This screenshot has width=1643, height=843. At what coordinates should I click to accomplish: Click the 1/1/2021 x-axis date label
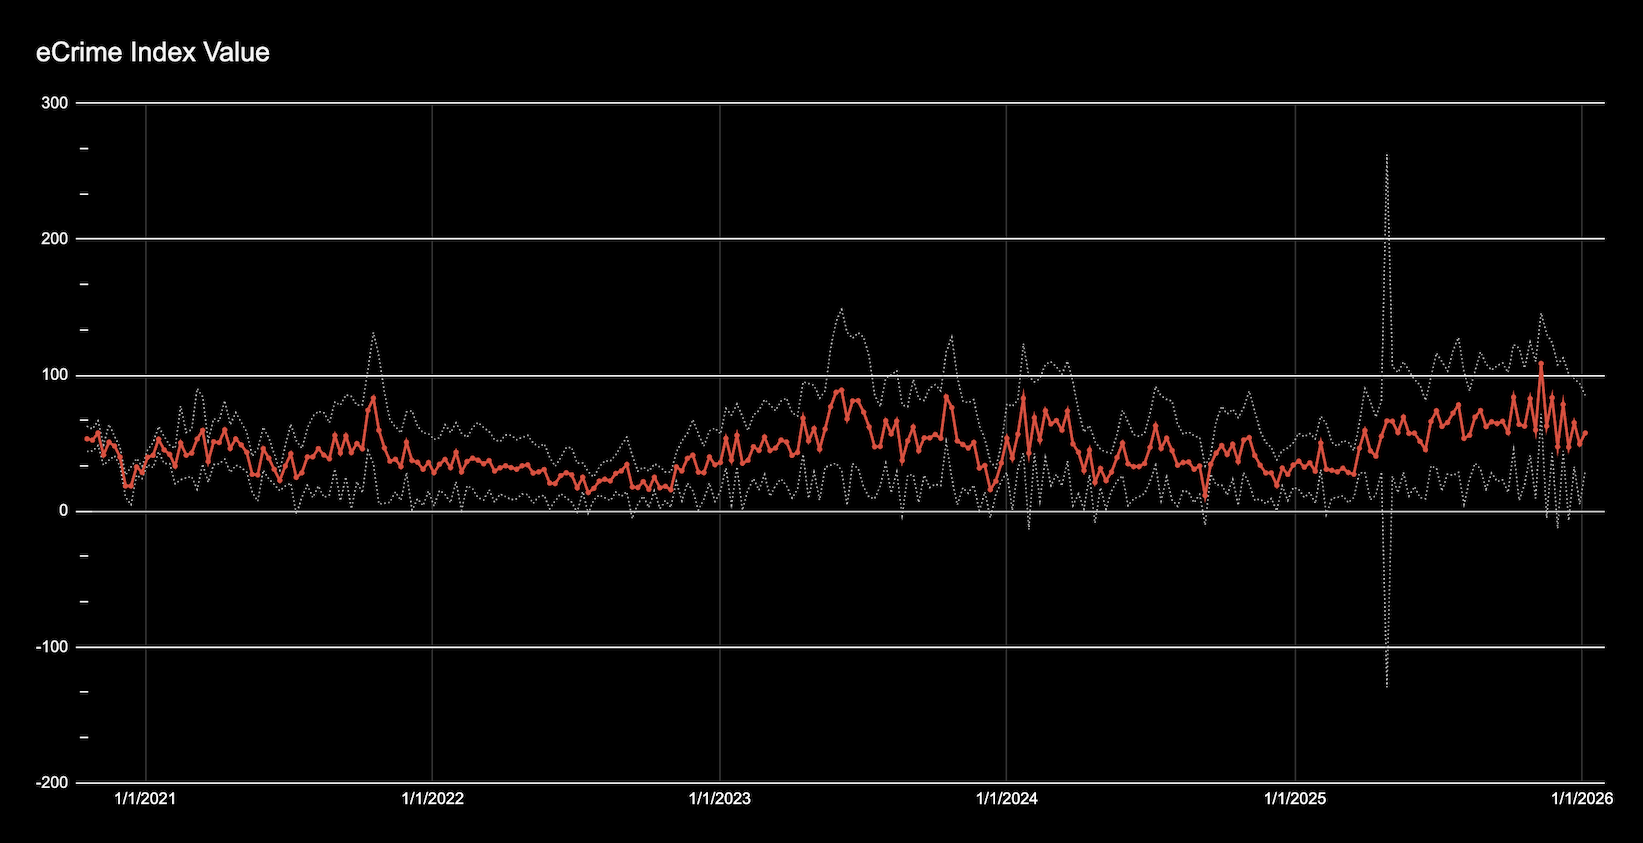click(x=145, y=798)
